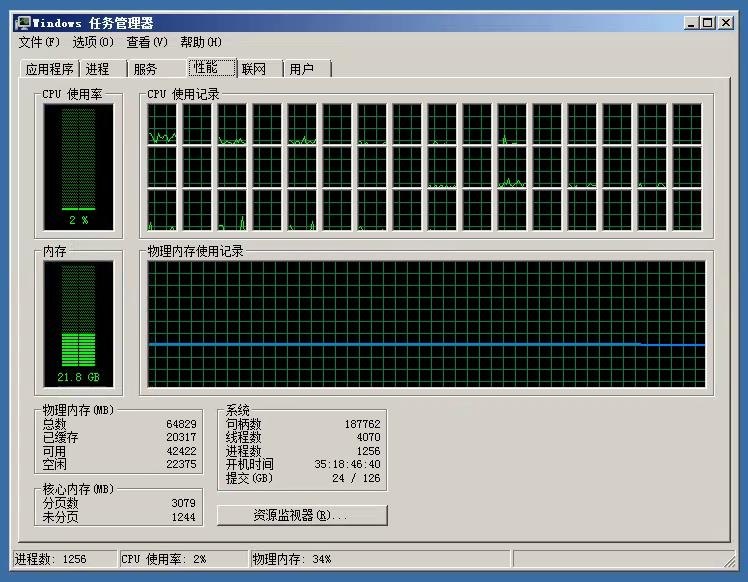Select the 服务 tab
Image resolution: width=748 pixels, height=582 pixels.
(145, 69)
